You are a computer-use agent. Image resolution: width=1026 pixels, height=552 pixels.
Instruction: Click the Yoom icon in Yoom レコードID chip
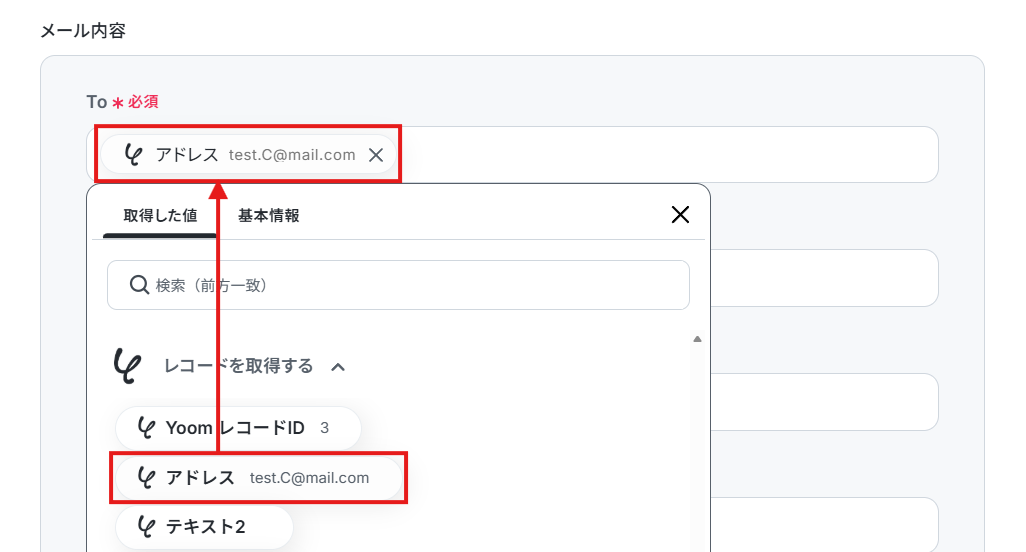coord(146,428)
